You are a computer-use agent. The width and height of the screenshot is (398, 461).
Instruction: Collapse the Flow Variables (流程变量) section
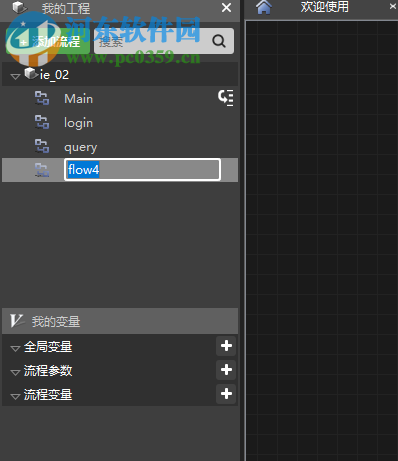pyautogui.click(x=15, y=397)
